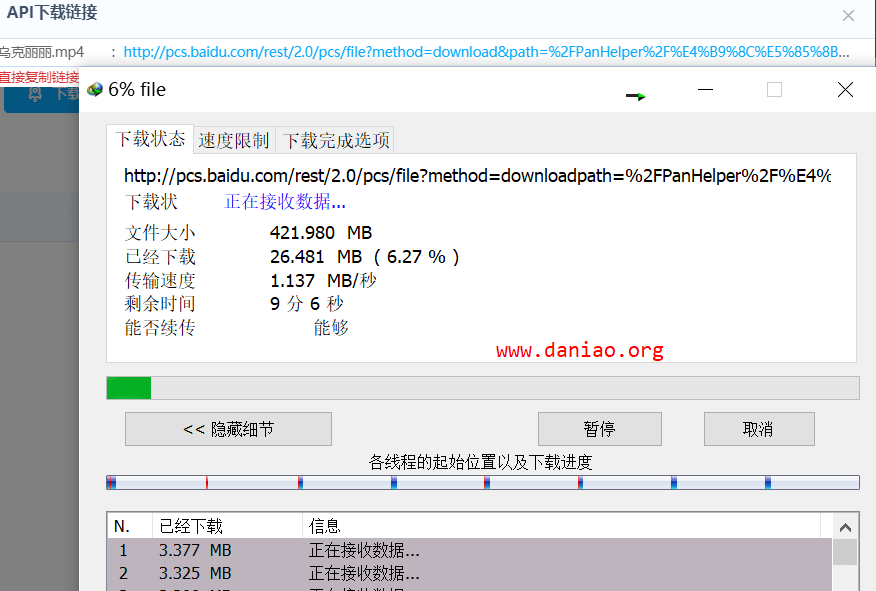Click the << 隐藏细节 button
This screenshot has width=876, height=591.
coord(228,429)
